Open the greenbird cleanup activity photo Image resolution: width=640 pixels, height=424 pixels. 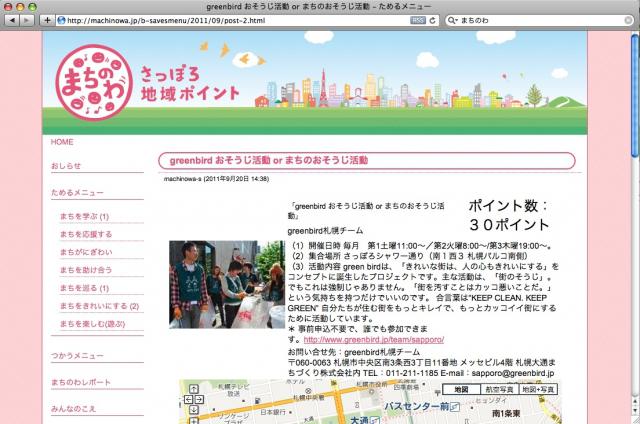(227, 284)
